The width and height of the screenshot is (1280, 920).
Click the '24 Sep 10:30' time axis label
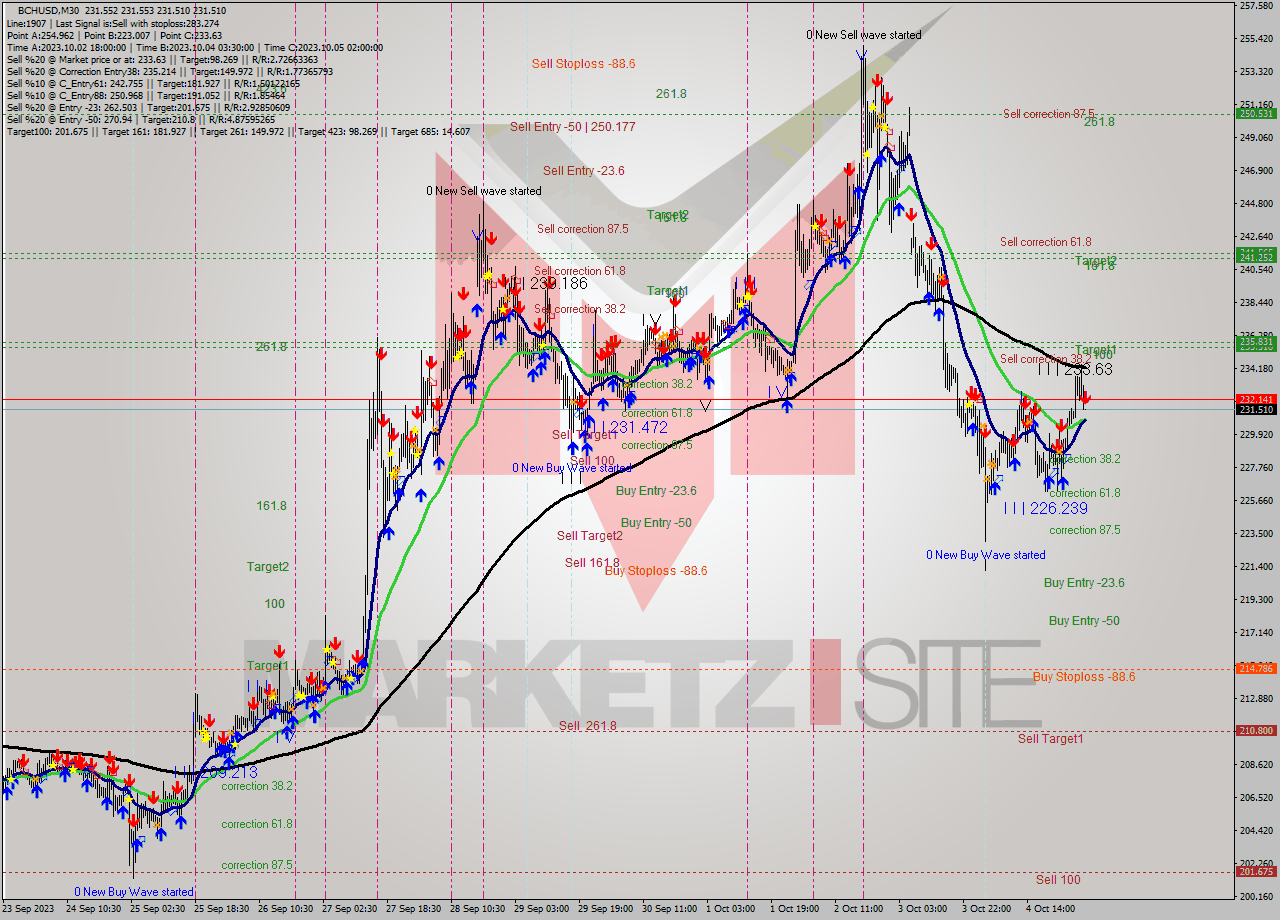pos(94,909)
